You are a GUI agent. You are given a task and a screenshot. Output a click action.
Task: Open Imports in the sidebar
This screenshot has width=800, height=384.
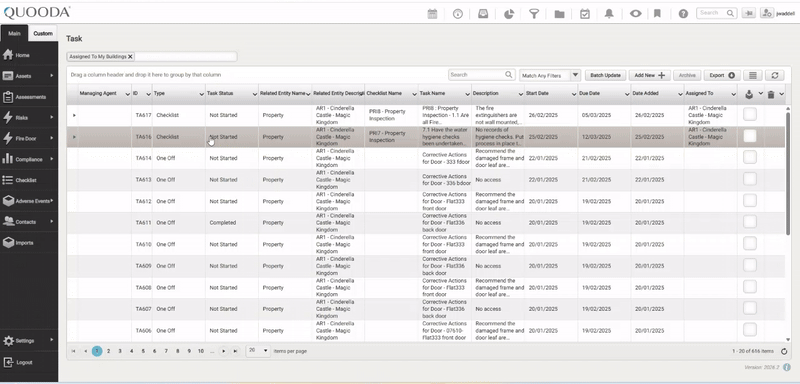click(29, 243)
